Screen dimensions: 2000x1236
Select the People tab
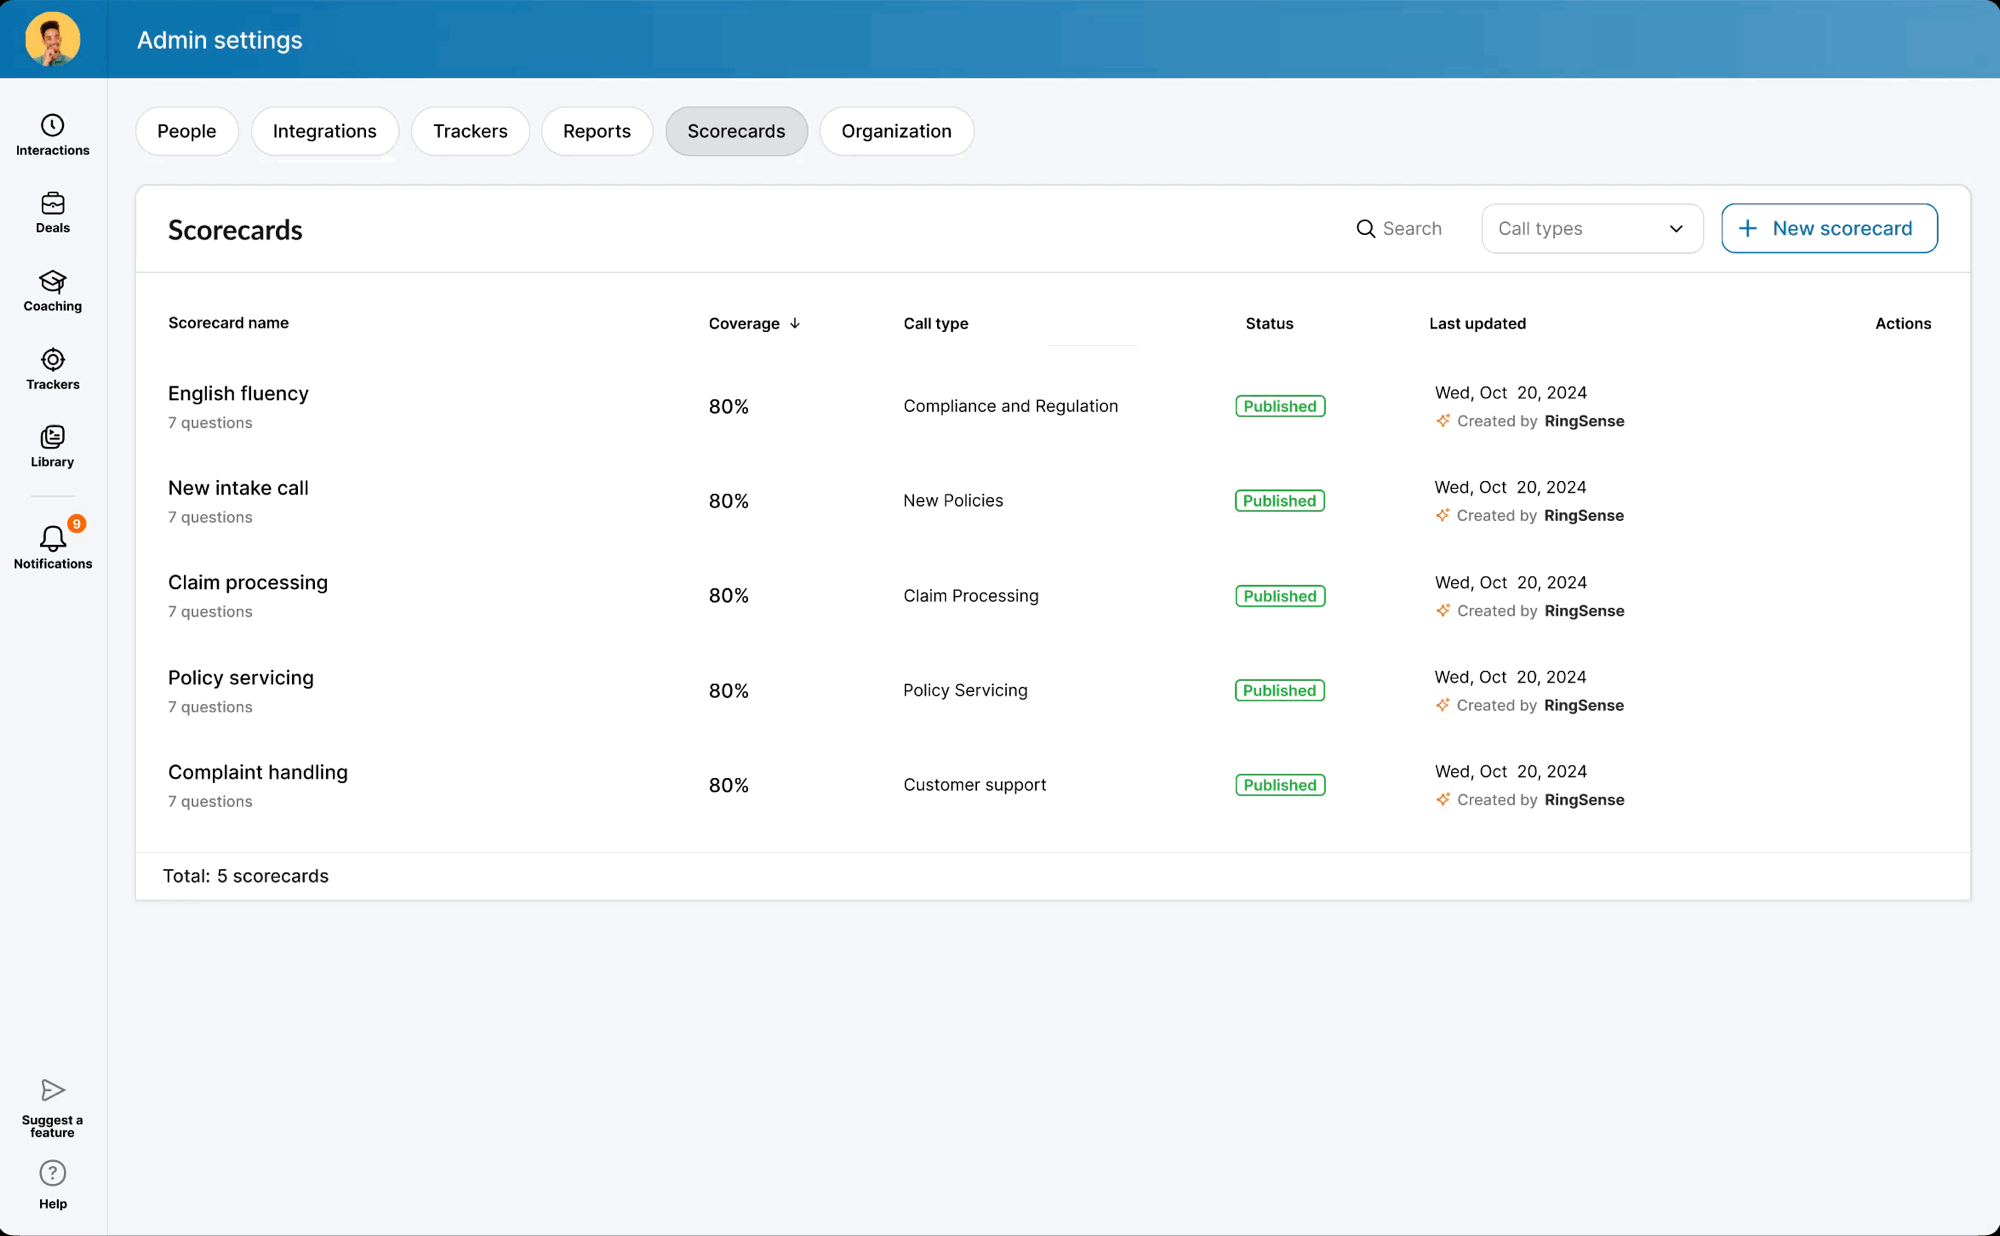pos(186,131)
